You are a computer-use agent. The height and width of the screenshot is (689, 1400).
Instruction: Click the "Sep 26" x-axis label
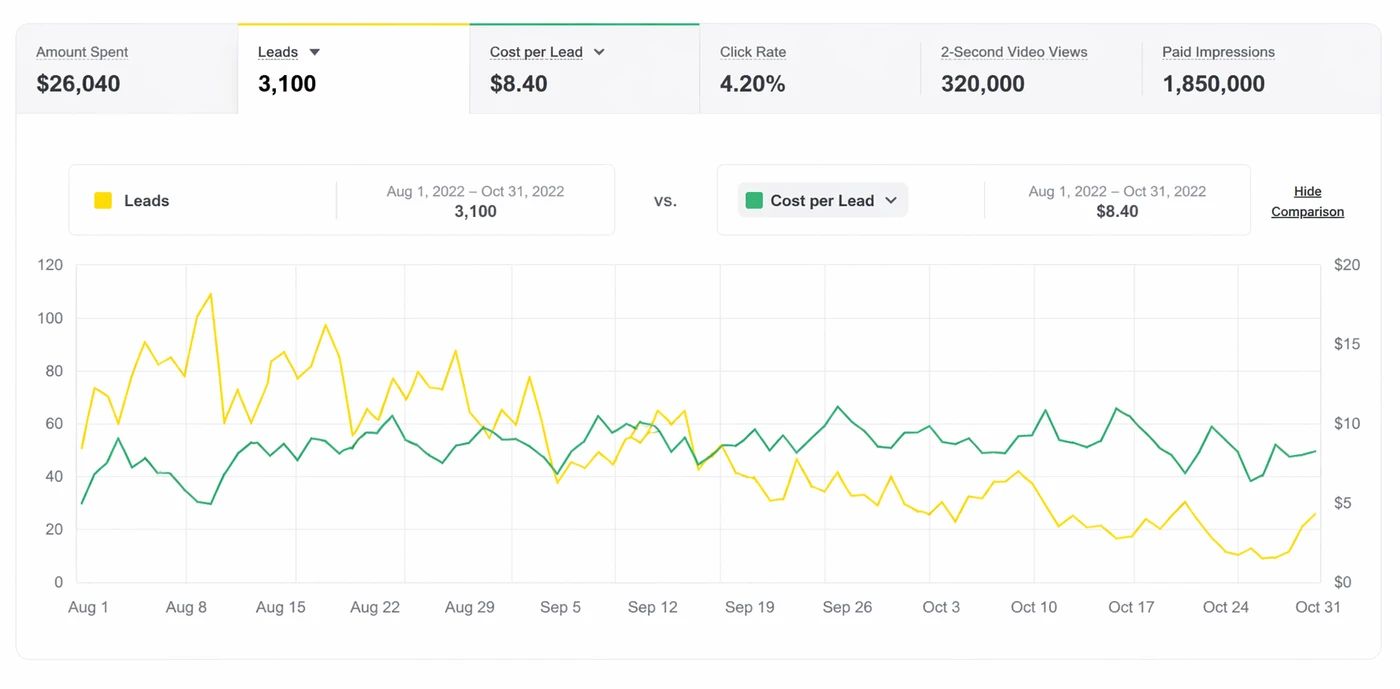pyautogui.click(x=848, y=607)
